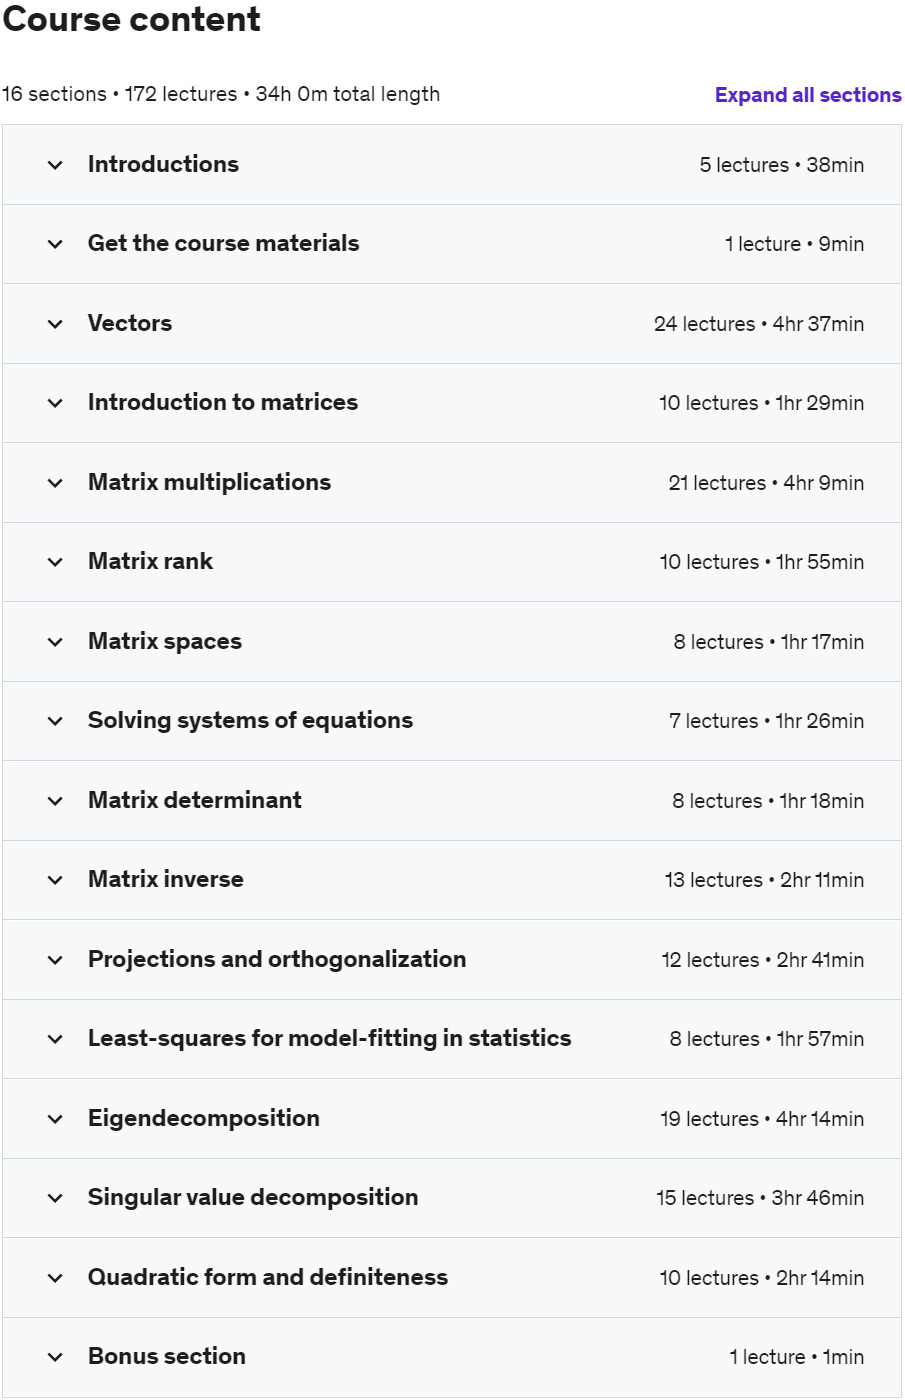
Task: Select the Introduction to matrices heading
Action: click(x=222, y=402)
